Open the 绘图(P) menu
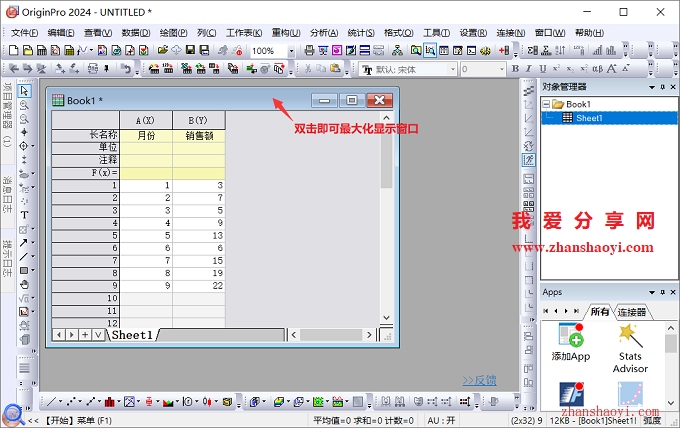The width and height of the screenshot is (680, 428). pyautogui.click(x=173, y=33)
